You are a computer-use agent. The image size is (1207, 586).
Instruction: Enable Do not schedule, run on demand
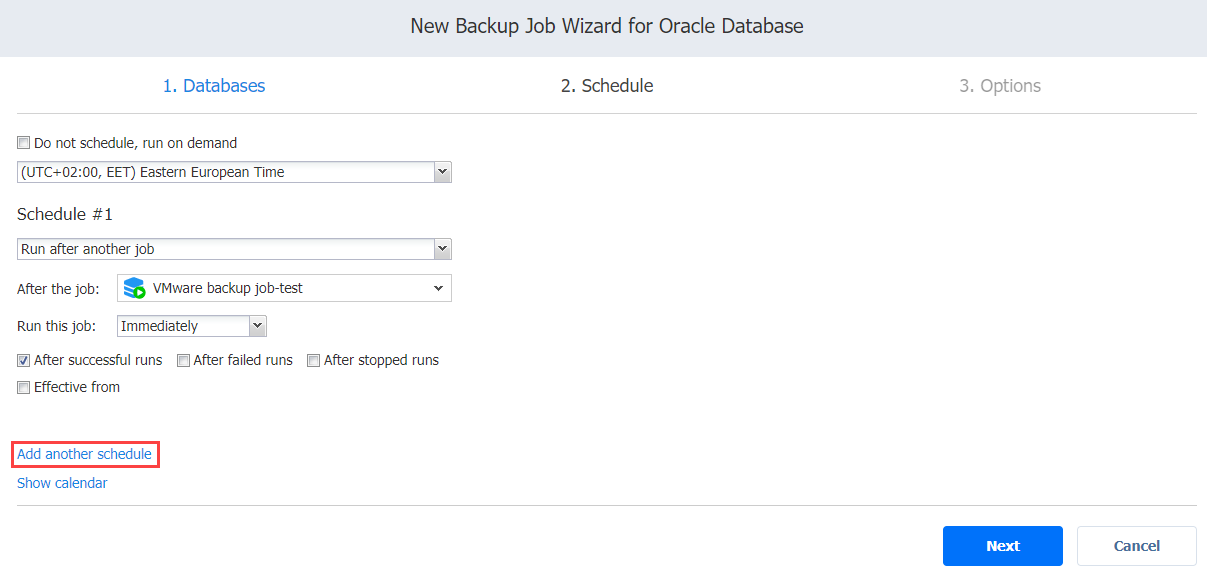(x=24, y=143)
